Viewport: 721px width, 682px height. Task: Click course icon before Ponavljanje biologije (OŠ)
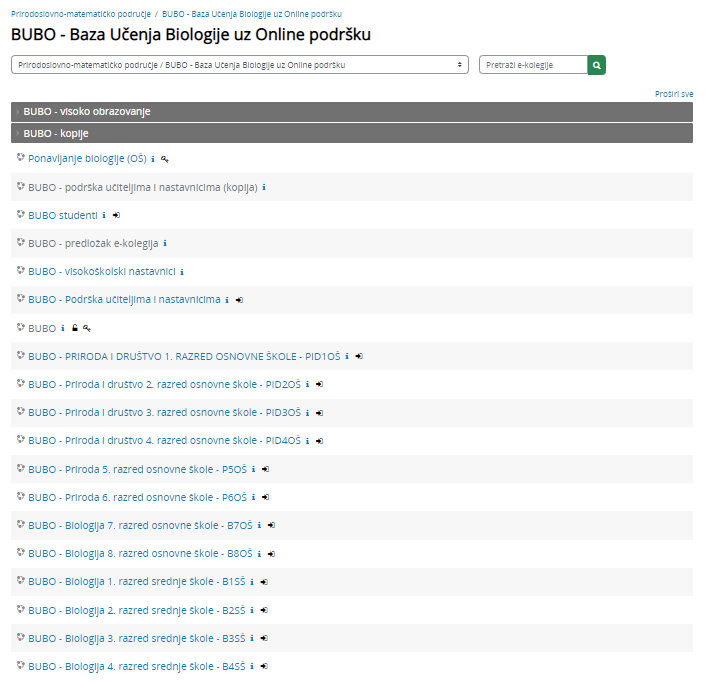[x=20, y=157]
